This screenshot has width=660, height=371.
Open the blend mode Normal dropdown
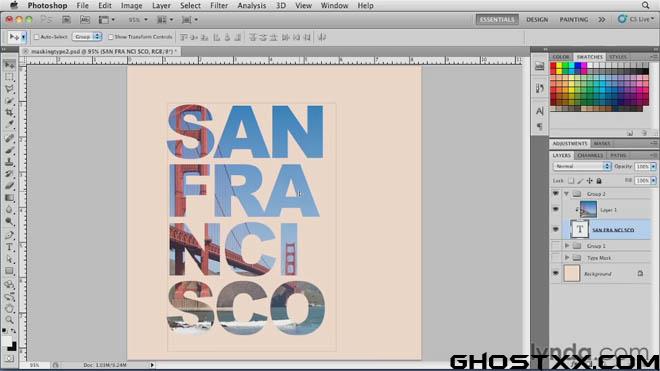tap(582, 166)
